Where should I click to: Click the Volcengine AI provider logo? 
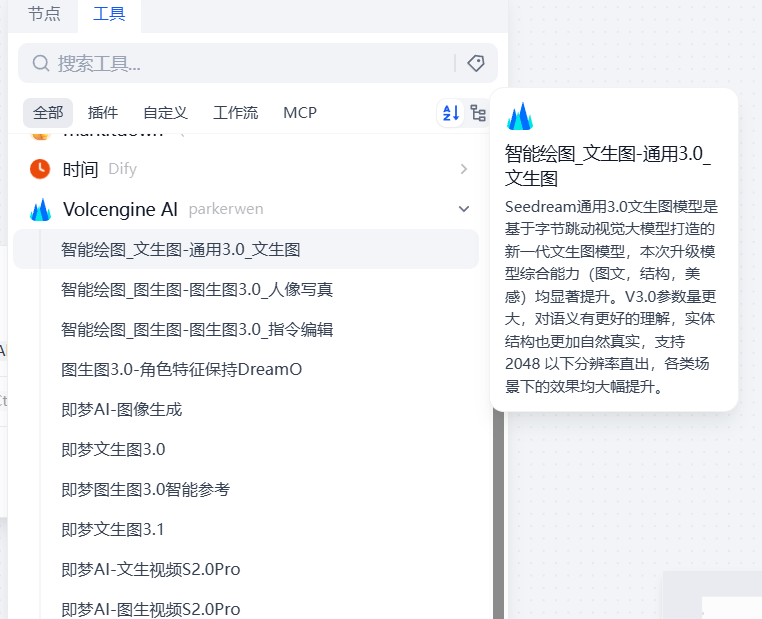tap(40, 209)
